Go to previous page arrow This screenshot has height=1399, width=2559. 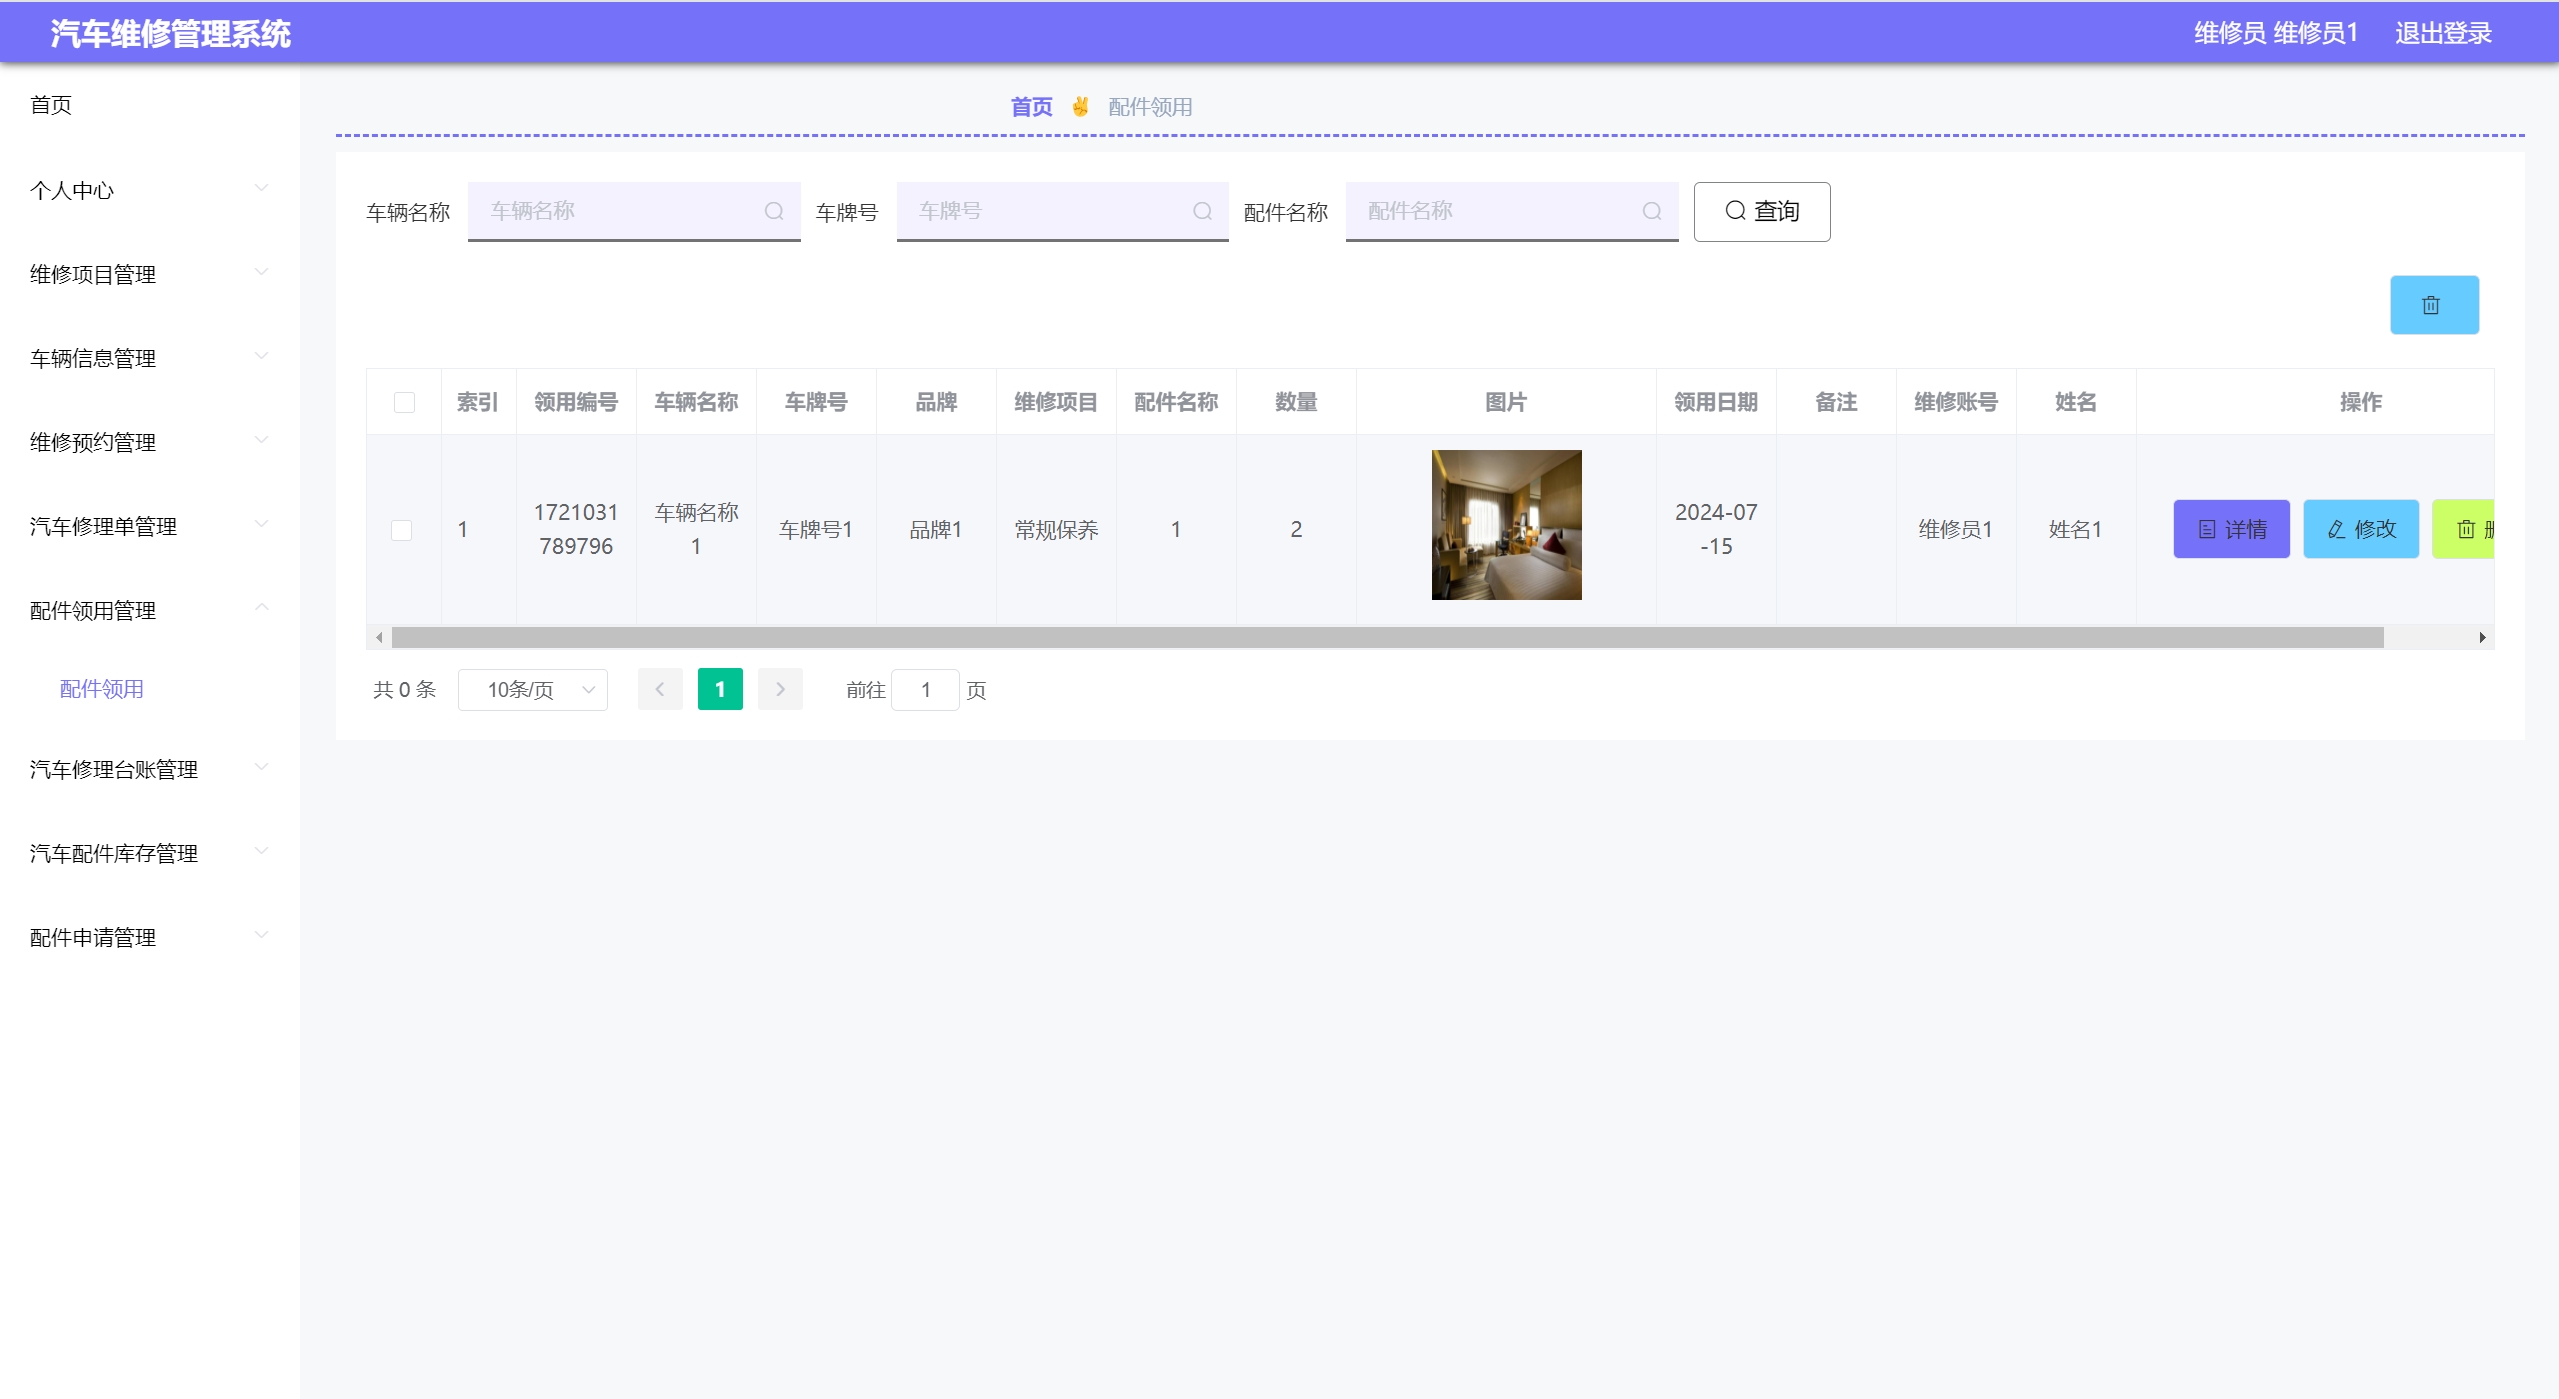660,689
